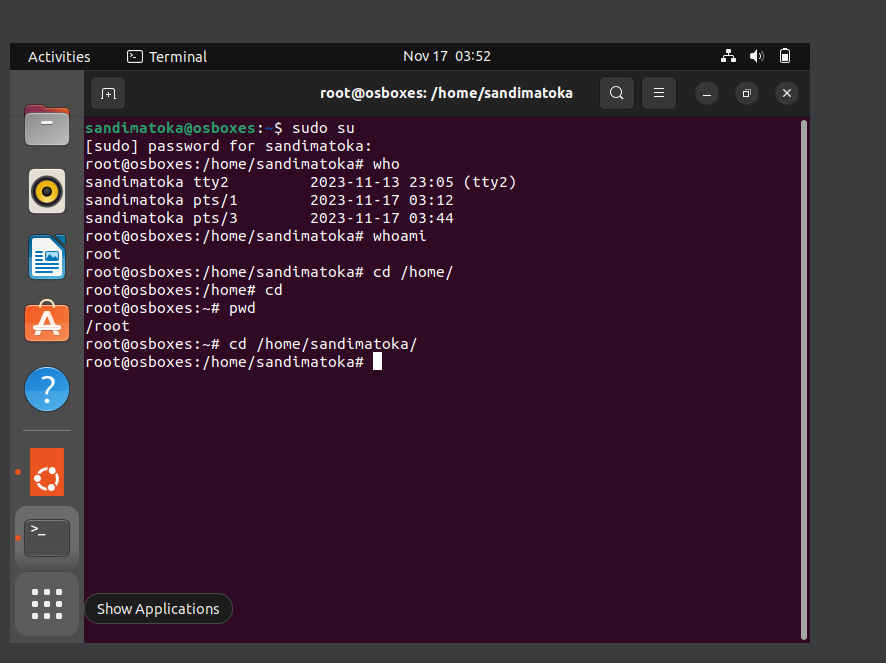Click the terminal vertical scrollbar
Image resolution: width=886 pixels, height=663 pixels.
[804, 380]
